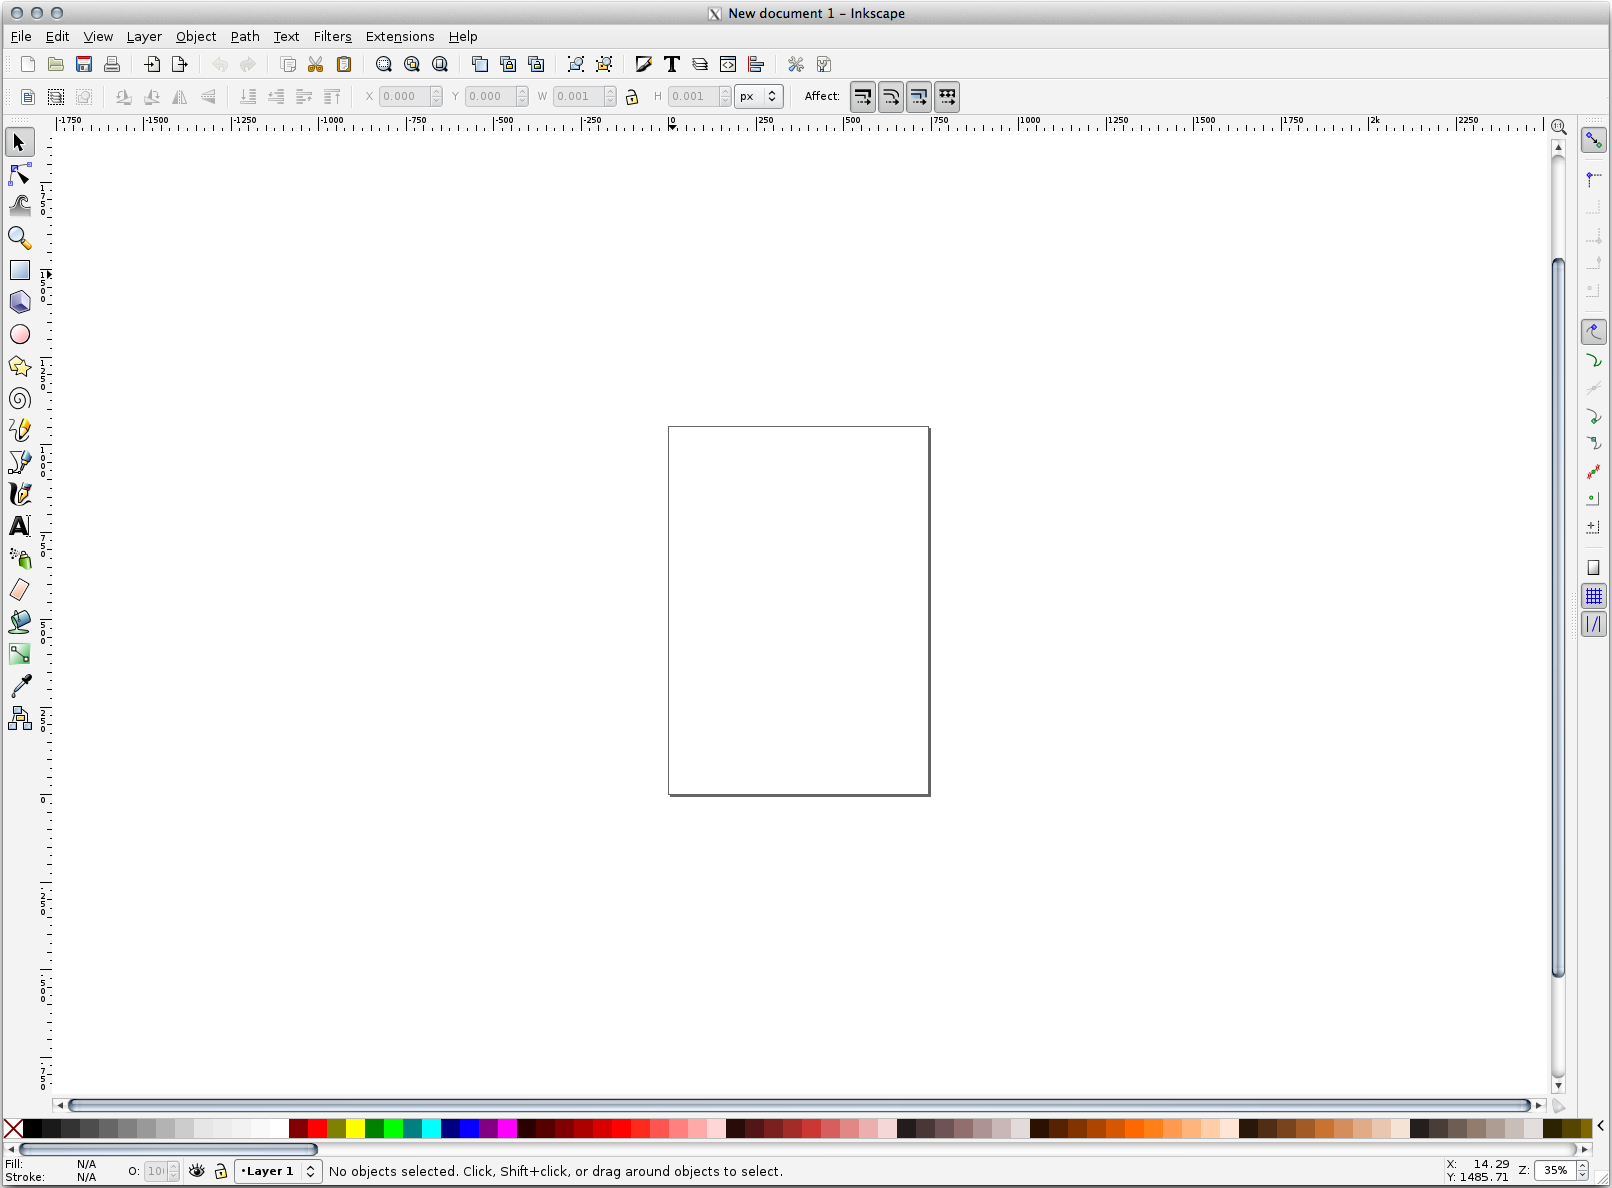The image size is (1612, 1188).
Task: Select the spiral tool
Action: 20,398
